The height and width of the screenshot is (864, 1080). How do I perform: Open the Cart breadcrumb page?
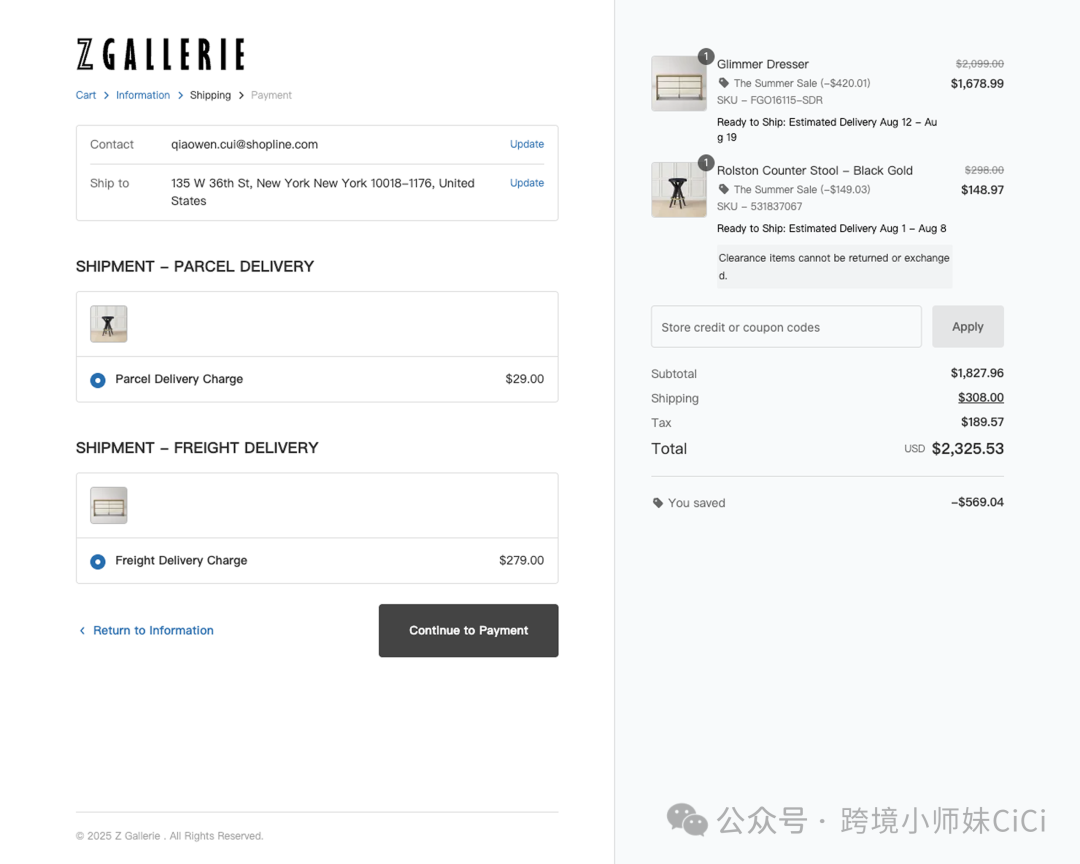click(x=86, y=95)
